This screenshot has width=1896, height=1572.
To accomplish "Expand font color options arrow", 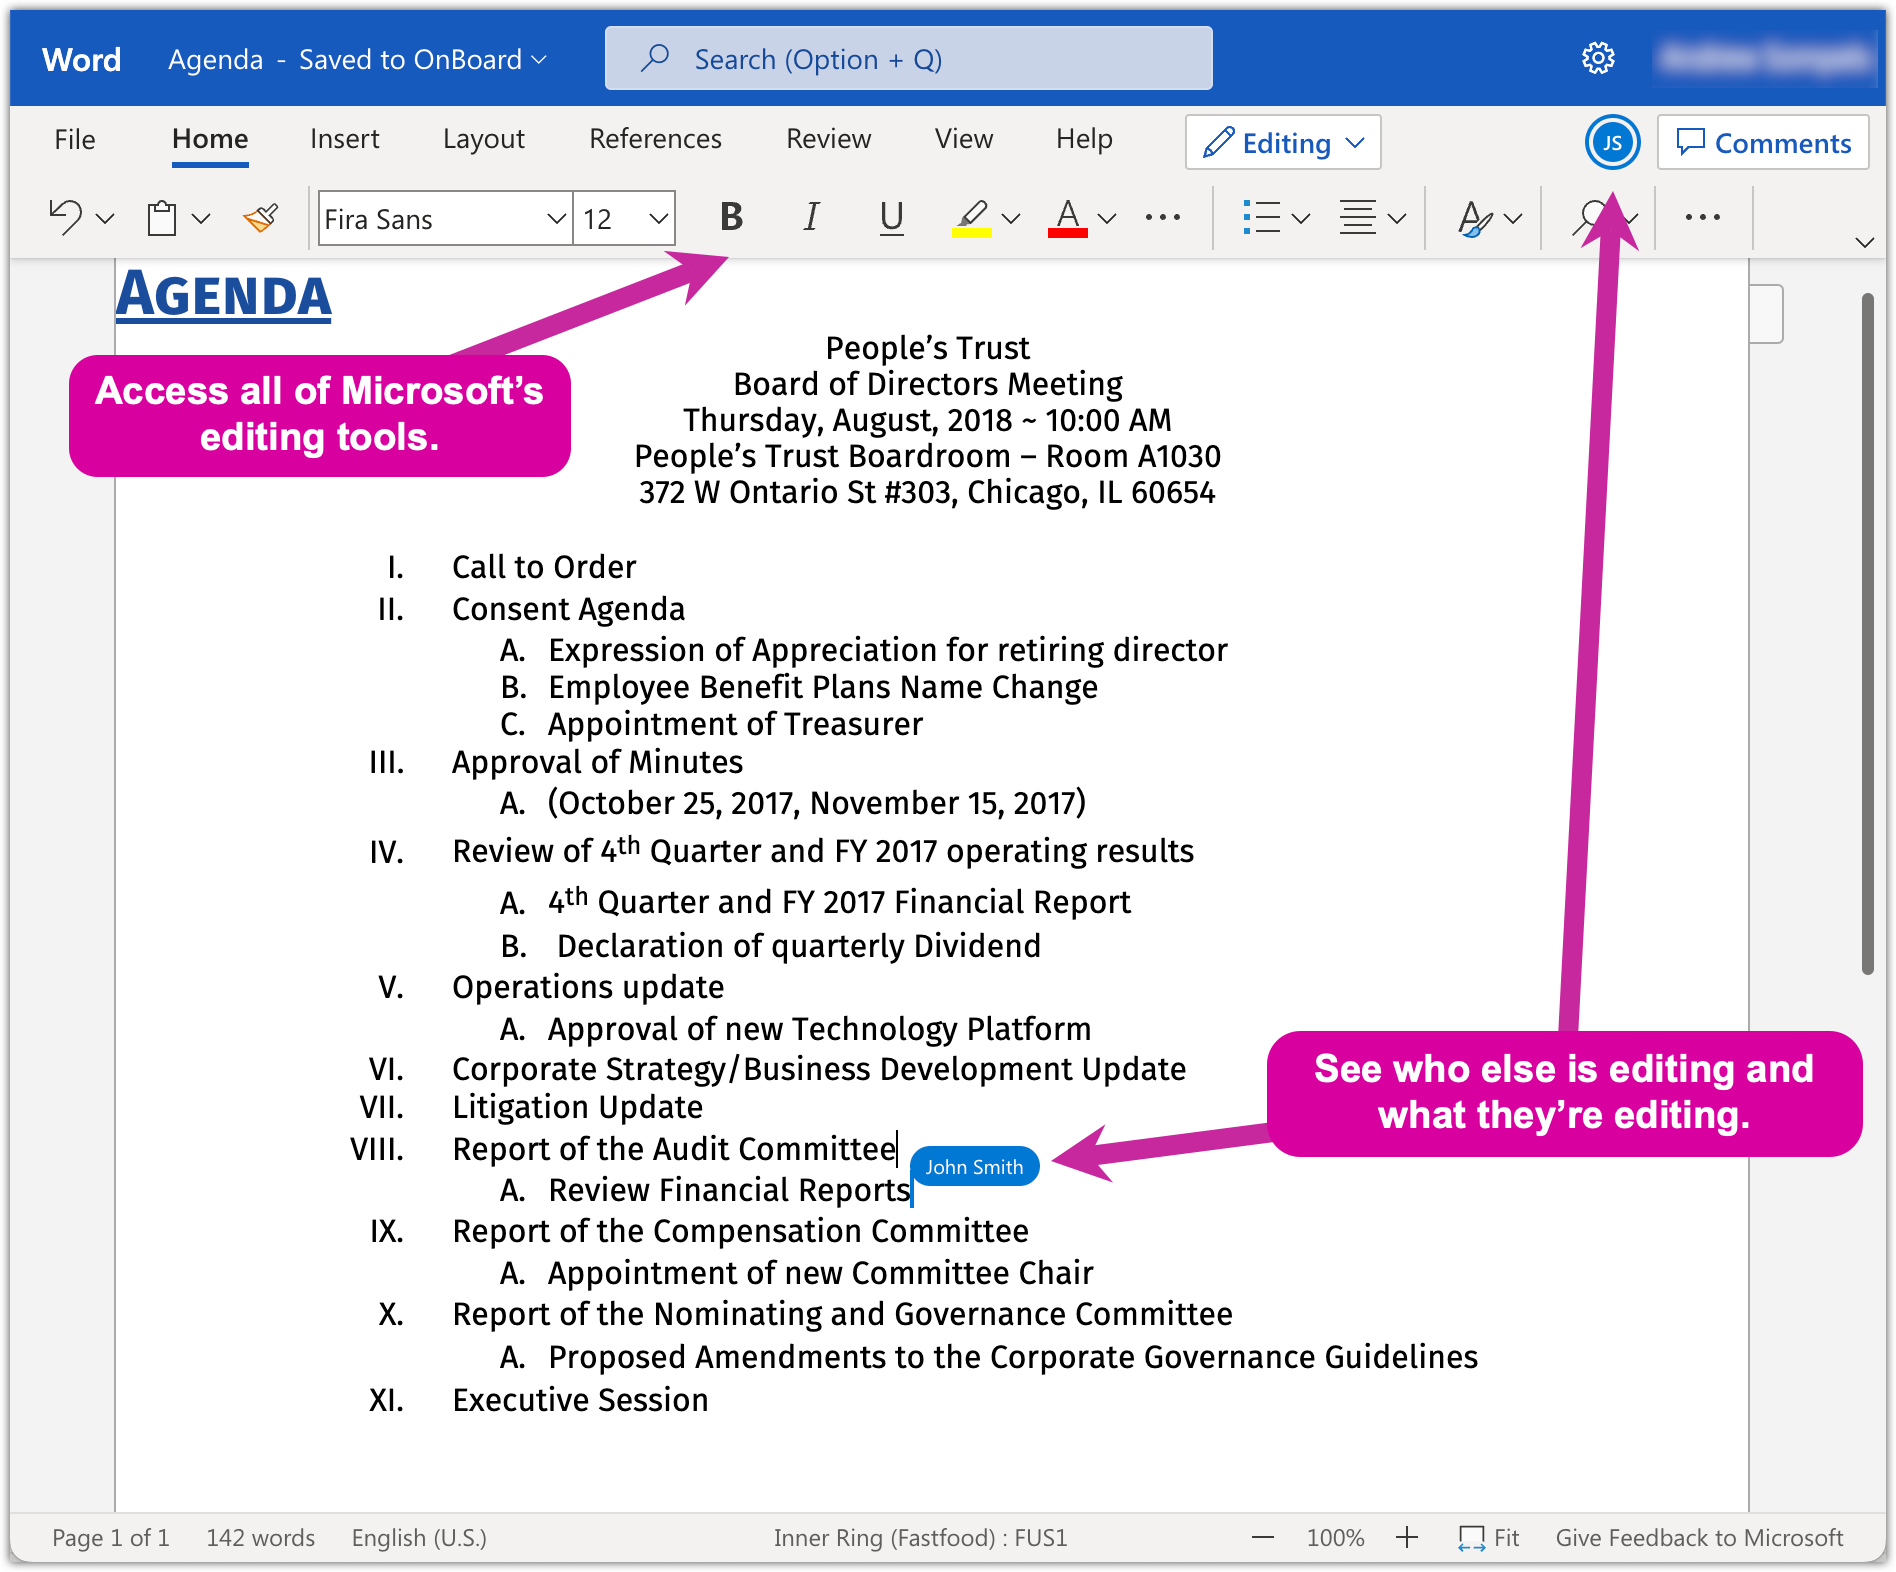I will (1107, 218).
